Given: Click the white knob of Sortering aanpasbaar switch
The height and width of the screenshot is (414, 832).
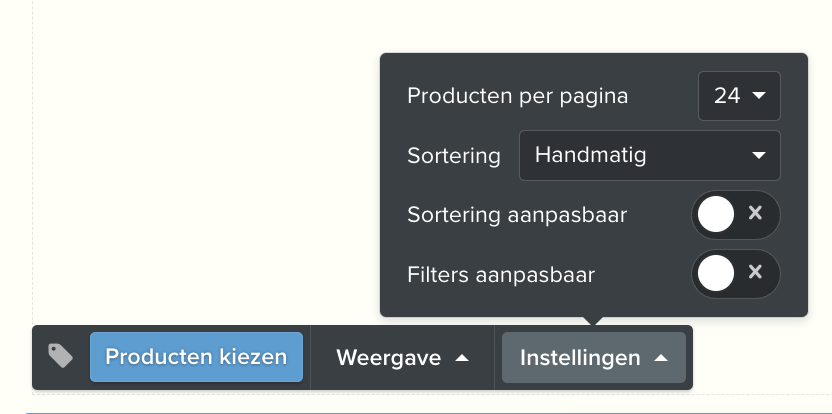Looking at the screenshot, I should (x=716, y=214).
